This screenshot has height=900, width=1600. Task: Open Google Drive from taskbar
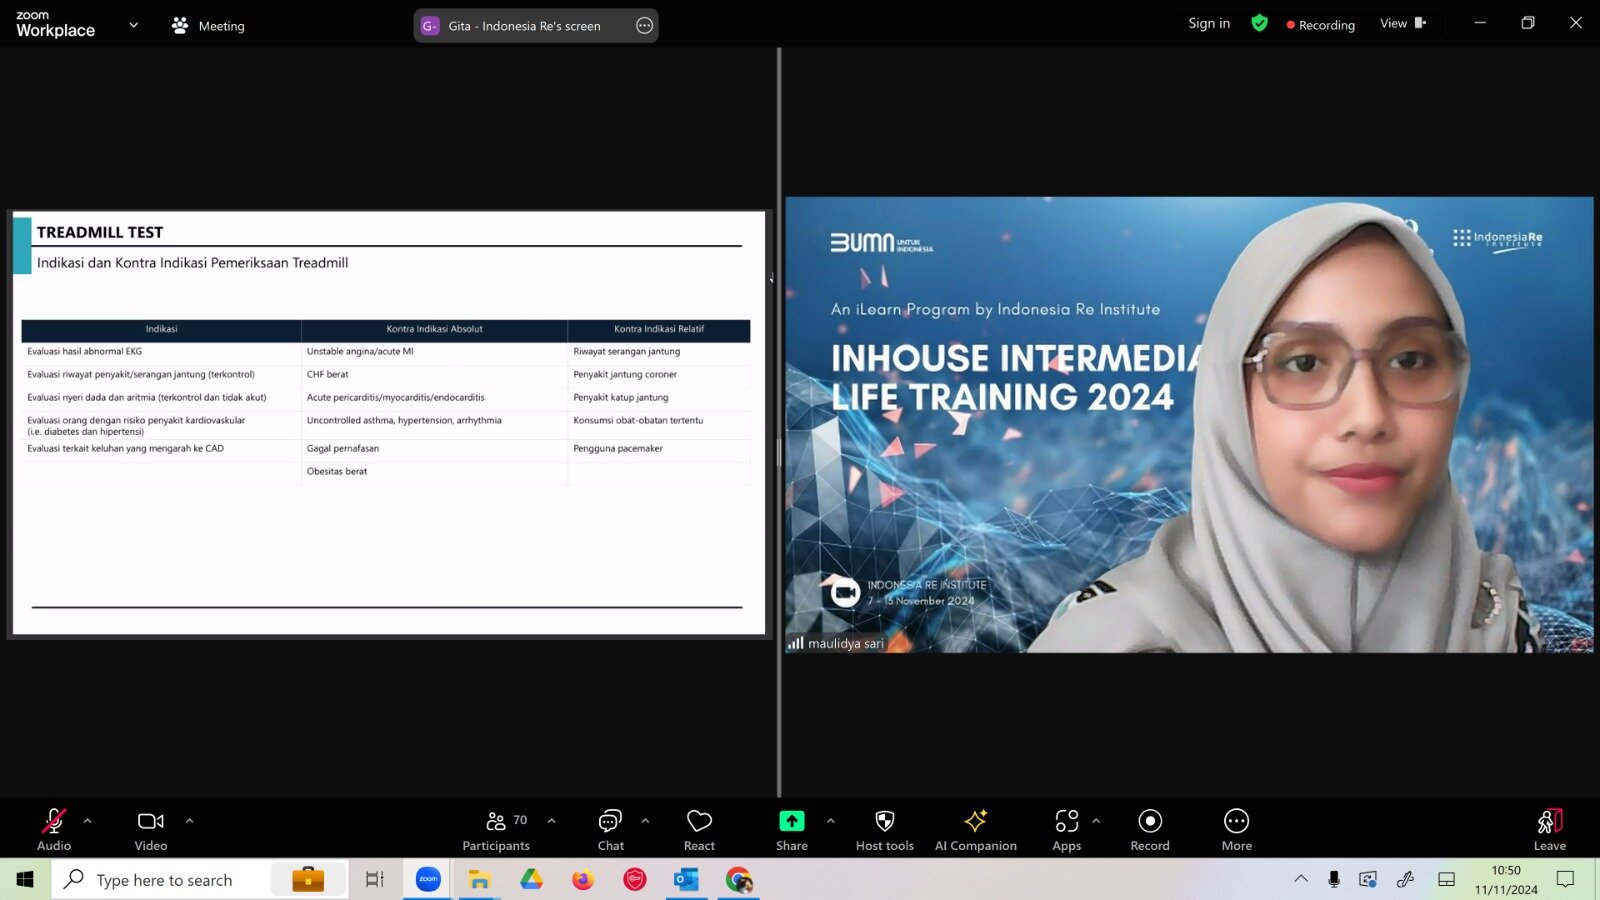[x=531, y=880]
